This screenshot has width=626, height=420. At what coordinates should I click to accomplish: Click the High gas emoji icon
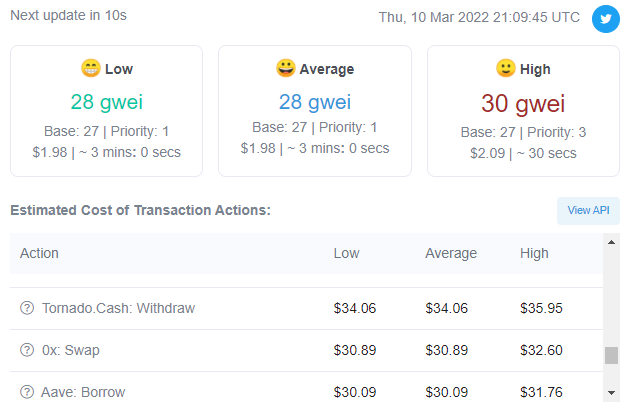click(507, 69)
